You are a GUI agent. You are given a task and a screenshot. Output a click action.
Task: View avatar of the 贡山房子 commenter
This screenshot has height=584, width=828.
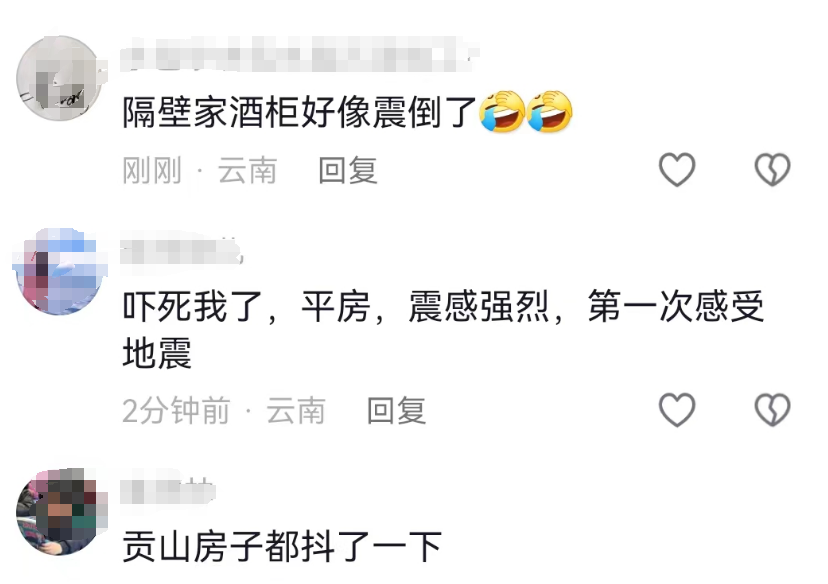tap(59, 512)
